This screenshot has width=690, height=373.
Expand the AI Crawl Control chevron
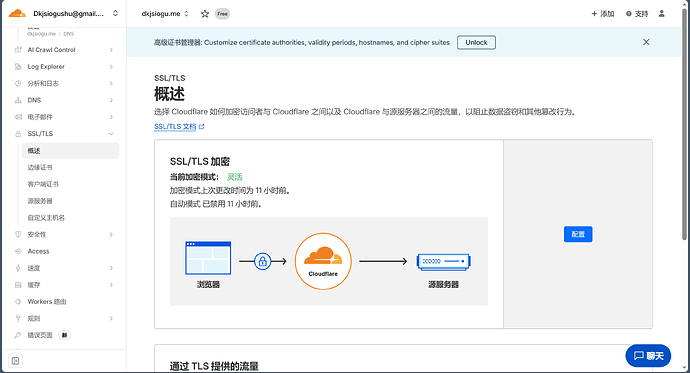(111, 50)
